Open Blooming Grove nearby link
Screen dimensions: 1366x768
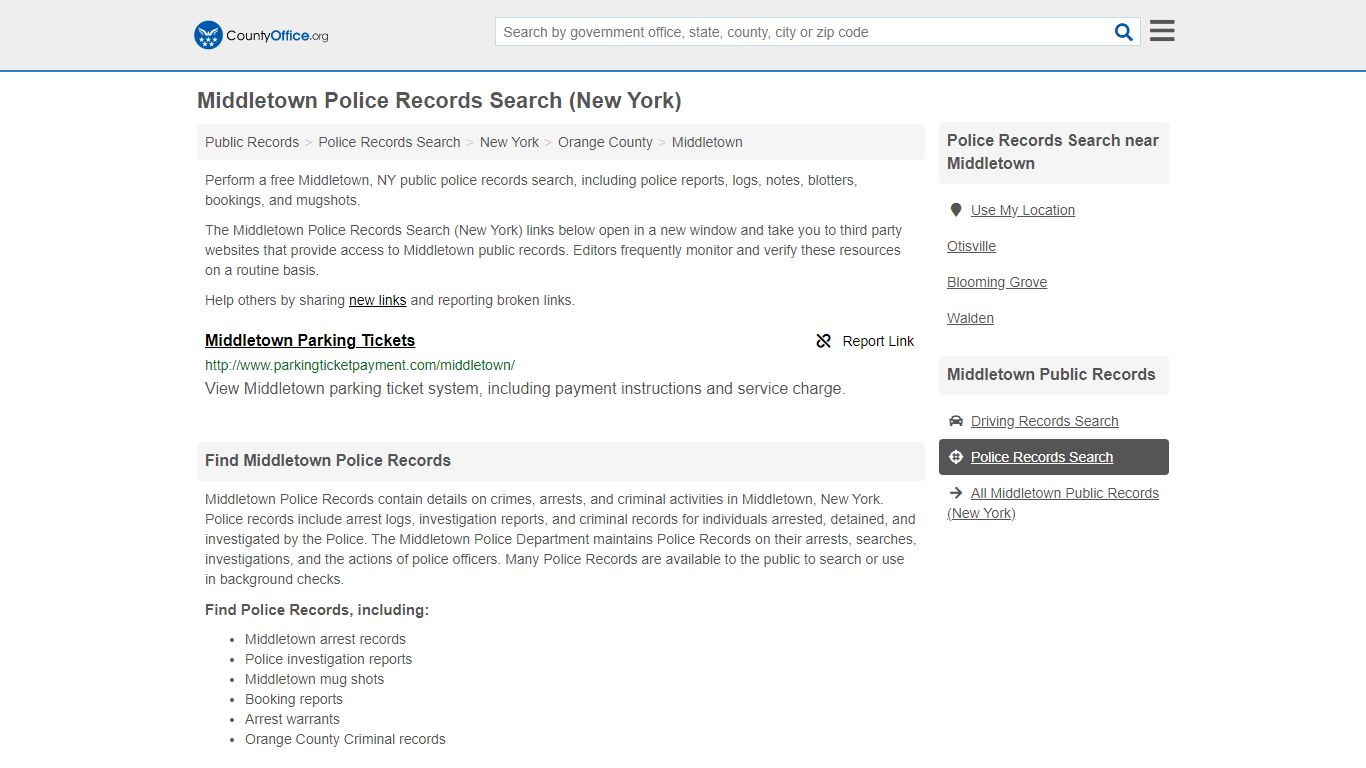click(x=997, y=282)
